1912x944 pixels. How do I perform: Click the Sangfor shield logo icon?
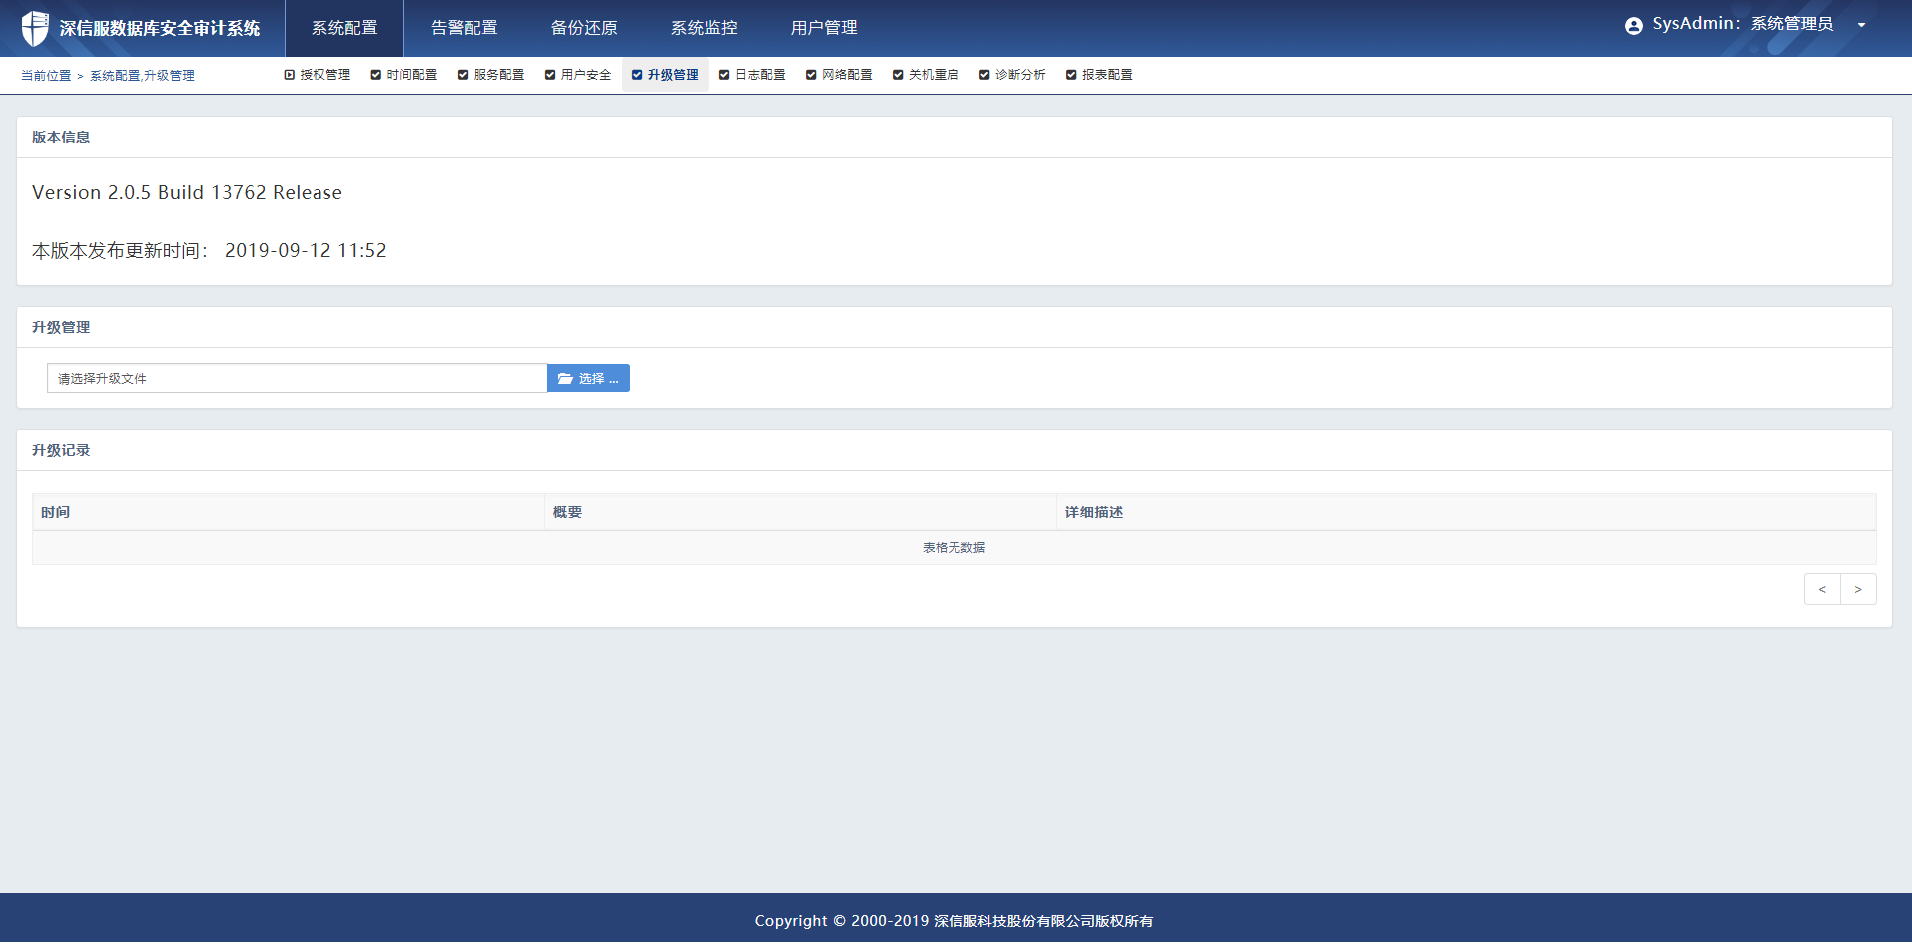pos(35,28)
